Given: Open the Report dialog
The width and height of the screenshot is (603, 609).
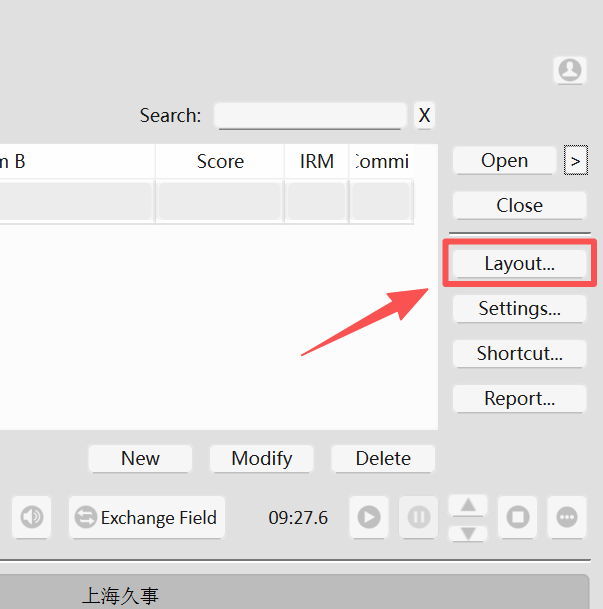Looking at the screenshot, I should tap(519, 398).
